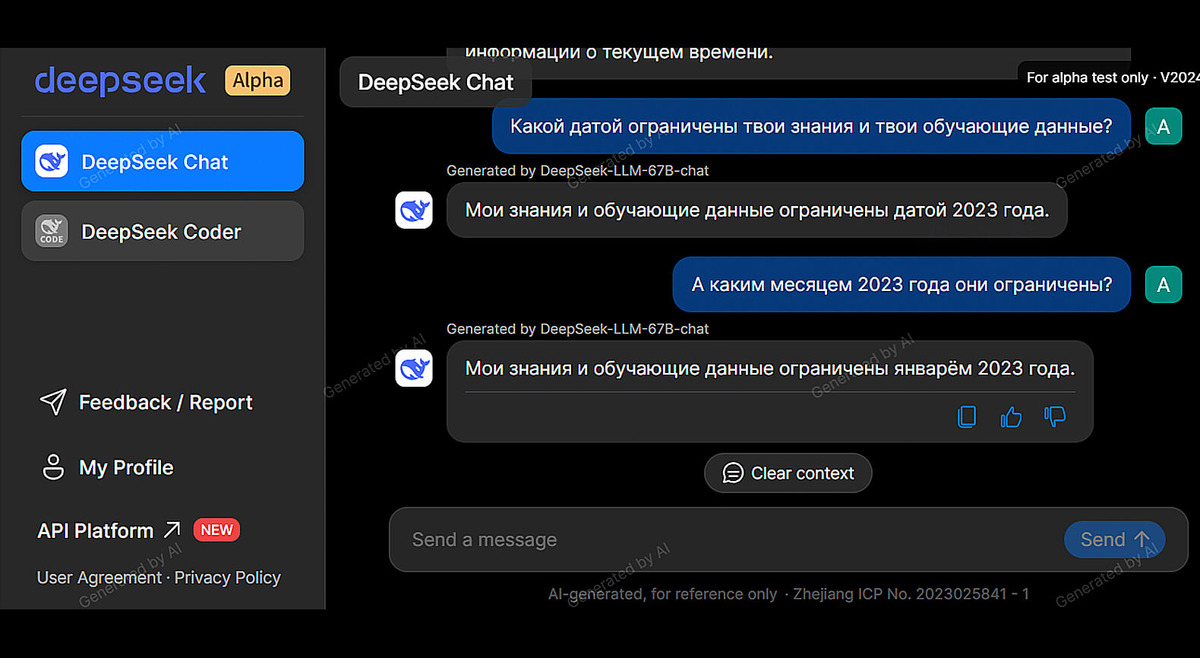Click the deepseek logo
This screenshot has height=658, width=1200.
point(121,81)
